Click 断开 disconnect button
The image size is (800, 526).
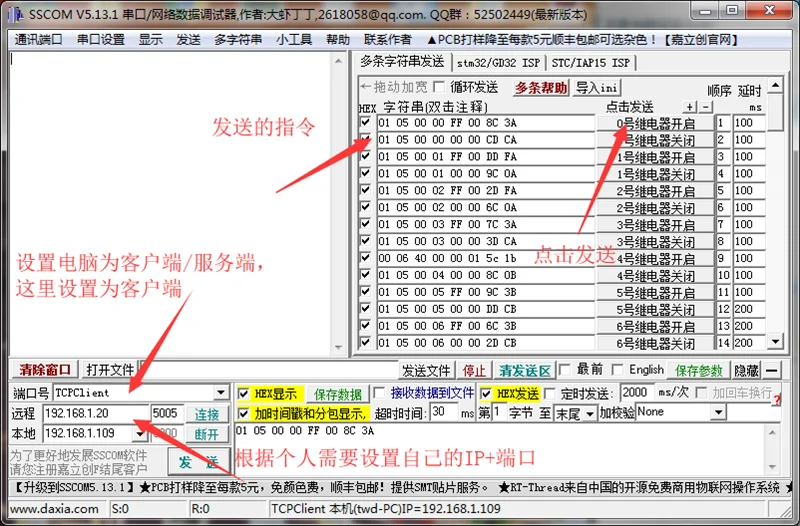click(207, 434)
